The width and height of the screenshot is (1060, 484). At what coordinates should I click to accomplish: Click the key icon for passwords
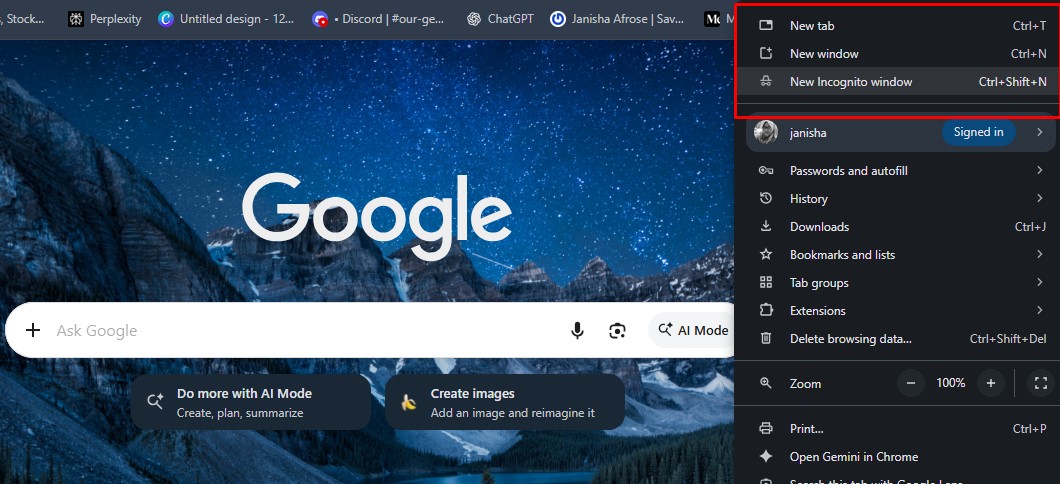(766, 170)
